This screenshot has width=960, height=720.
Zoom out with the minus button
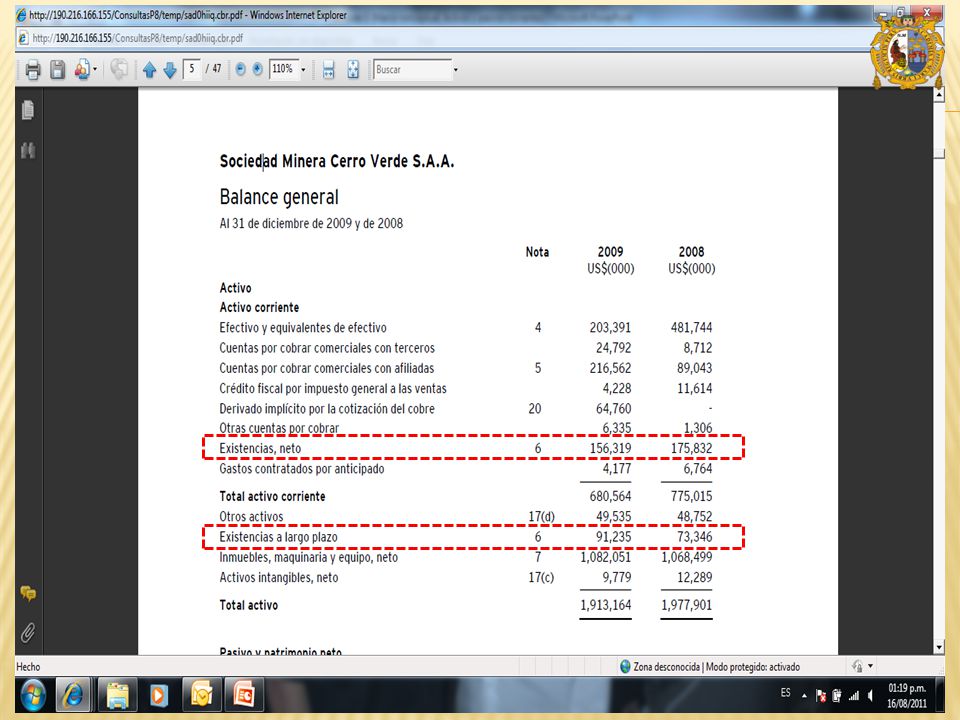coord(241,70)
